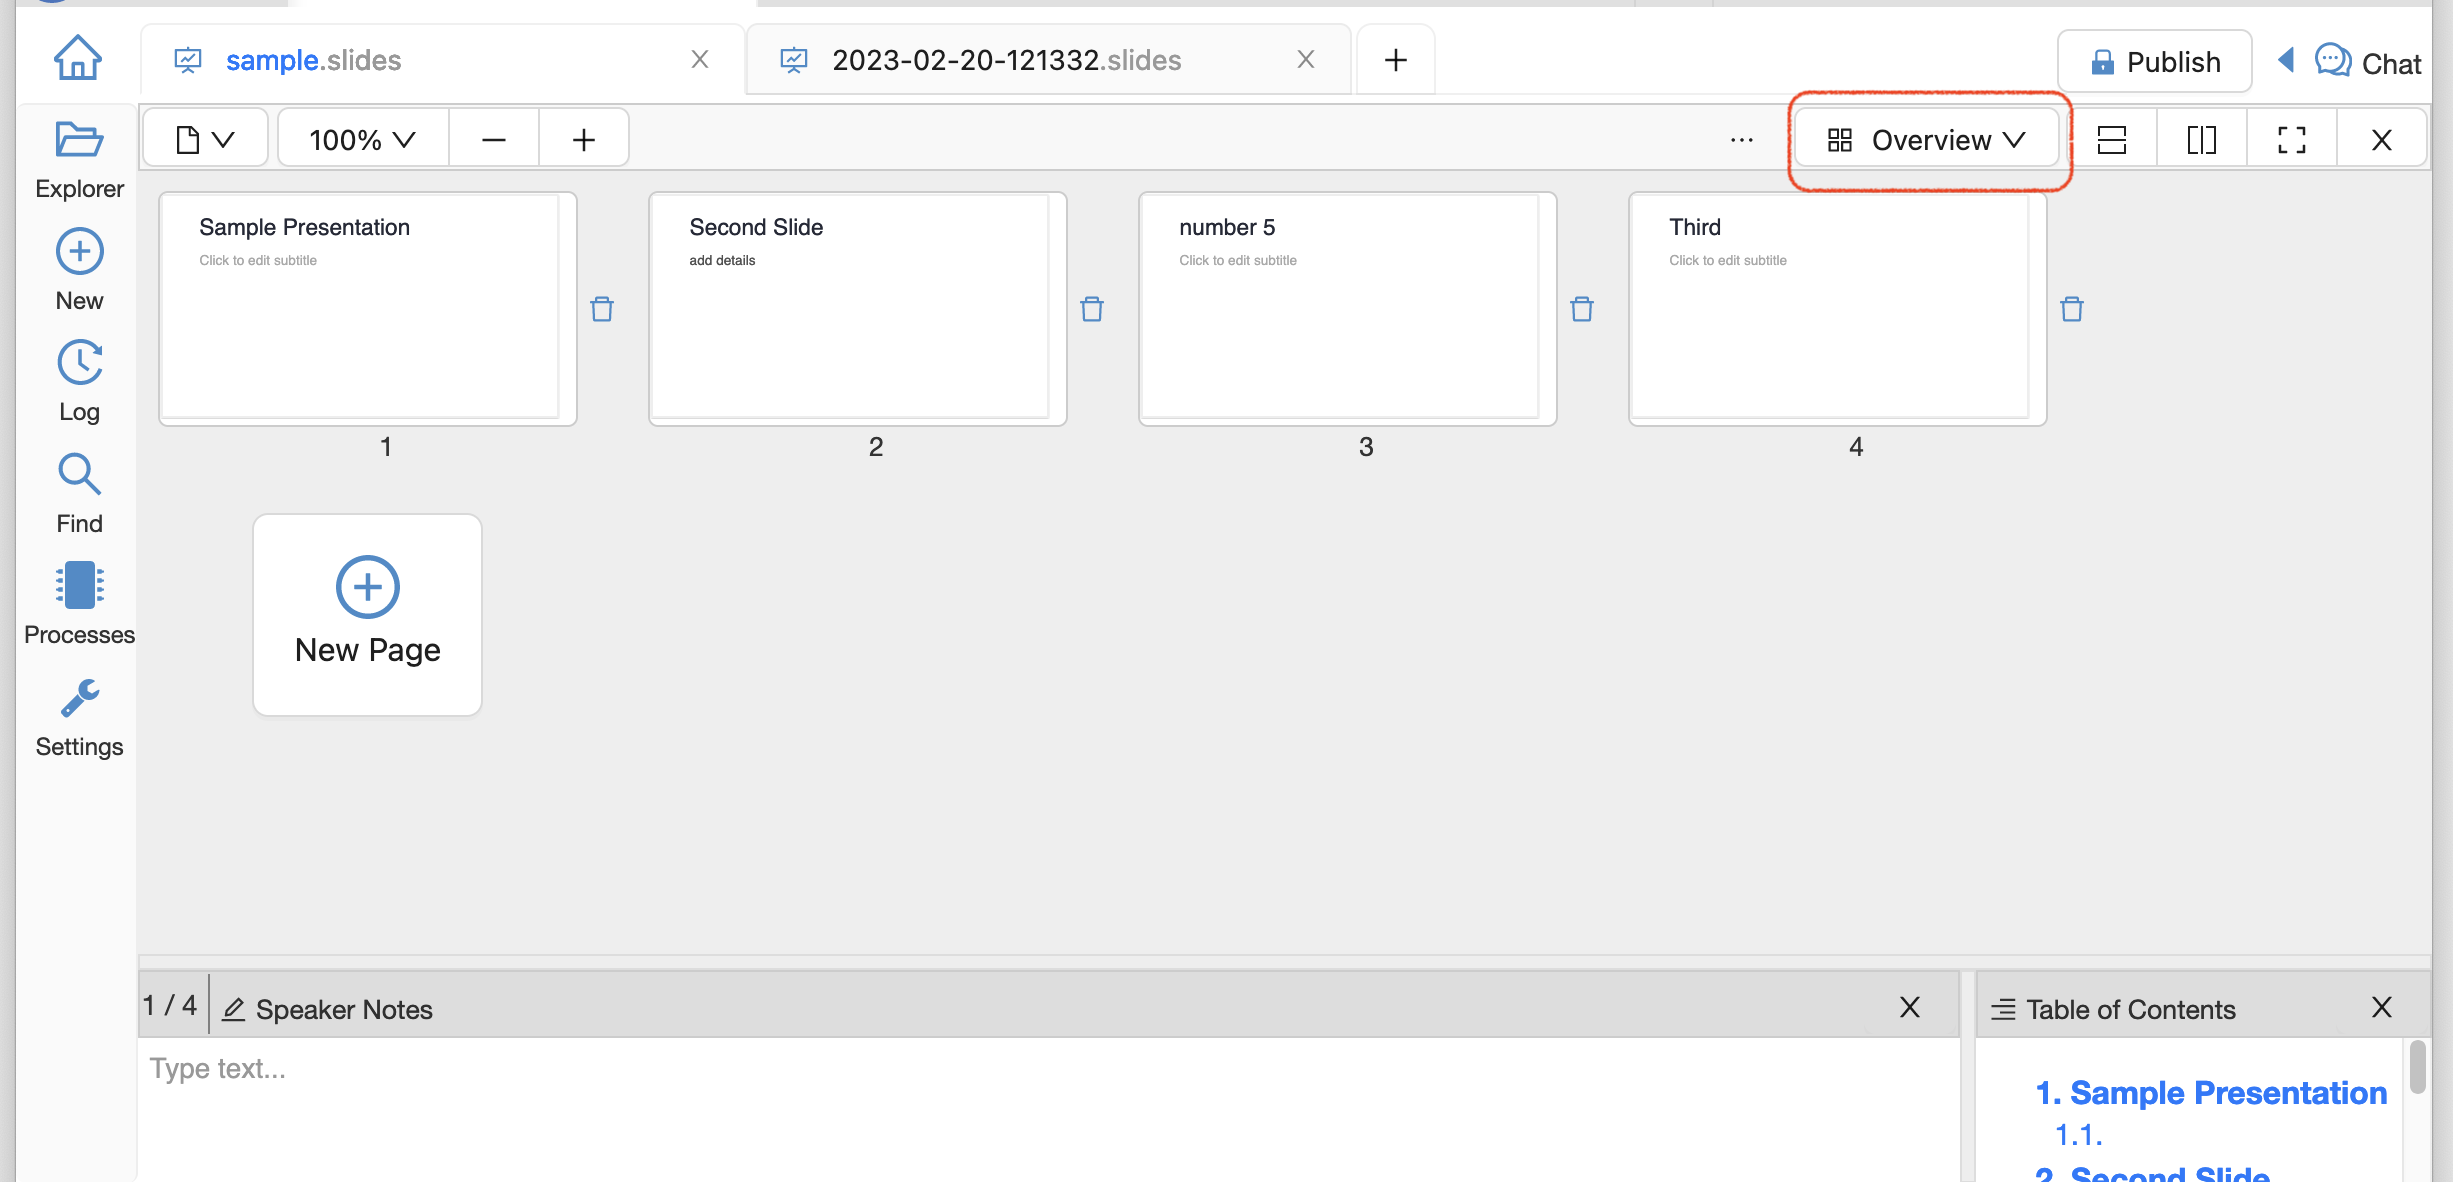Image resolution: width=2453 pixels, height=1182 pixels.
Task: Open Settings with wrench icon
Action: [79, 716]
